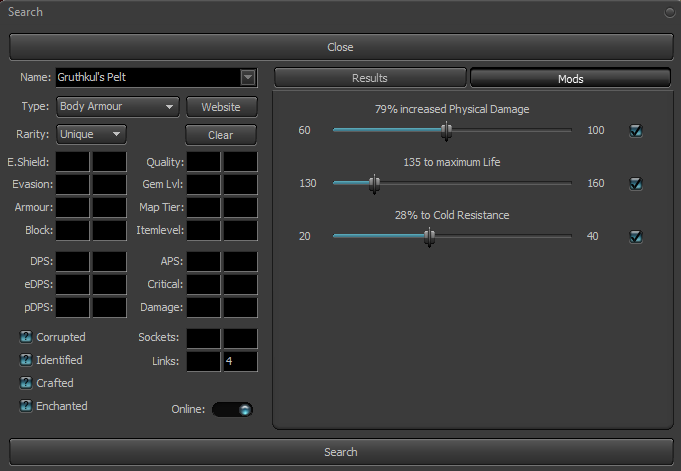Screen dimensions: 681x471
Task: Uncheck the Cold Resistance mod
Action: [636, 236]
